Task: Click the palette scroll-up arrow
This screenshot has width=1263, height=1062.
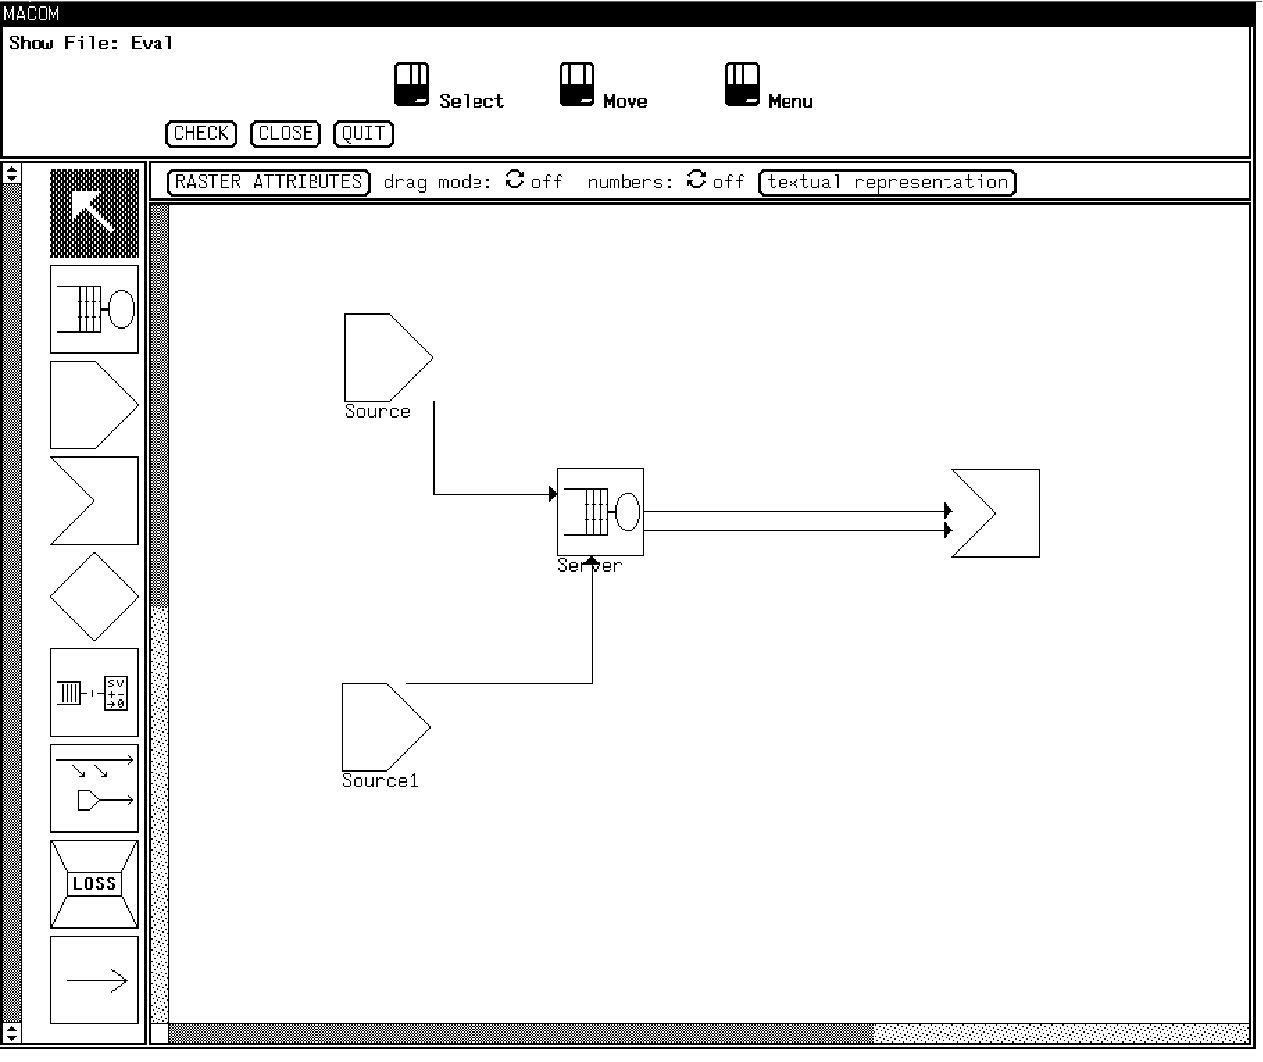Action: click(11, 173)
